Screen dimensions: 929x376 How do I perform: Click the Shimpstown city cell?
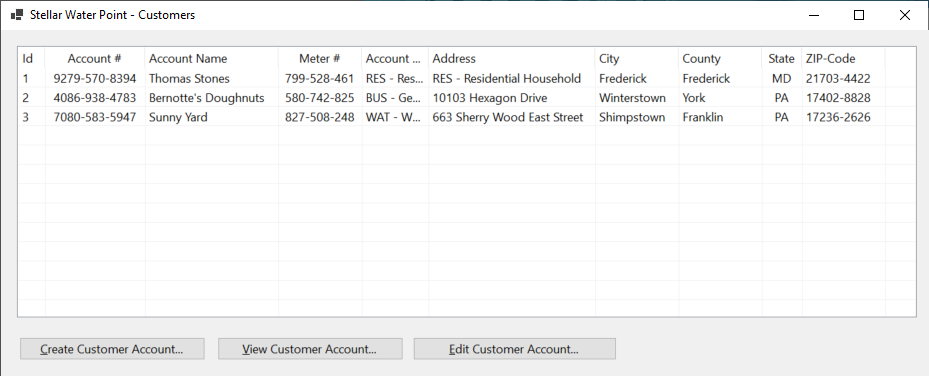point(632,117)
